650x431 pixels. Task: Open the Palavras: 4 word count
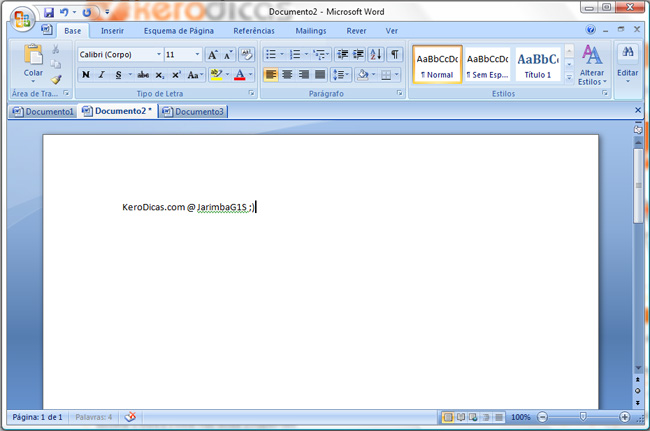click(94, 417)
